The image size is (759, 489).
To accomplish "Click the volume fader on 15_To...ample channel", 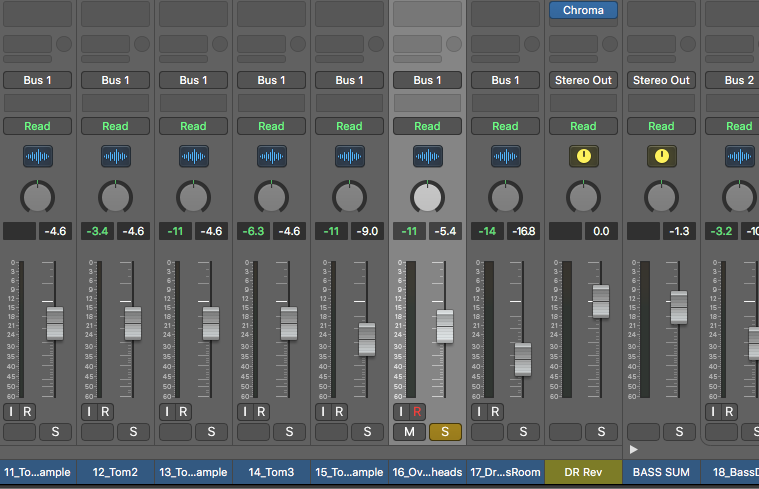I will coord(367,339).
